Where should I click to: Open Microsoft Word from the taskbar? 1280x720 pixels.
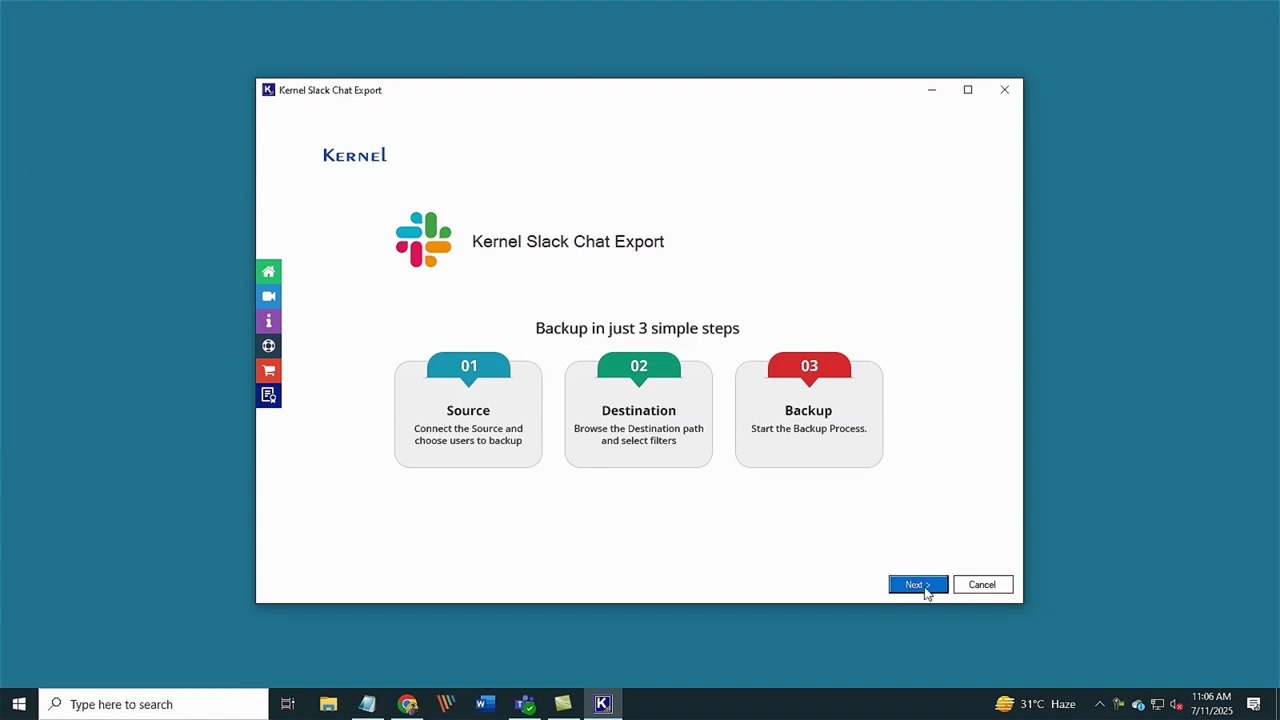tap(485, 704)
